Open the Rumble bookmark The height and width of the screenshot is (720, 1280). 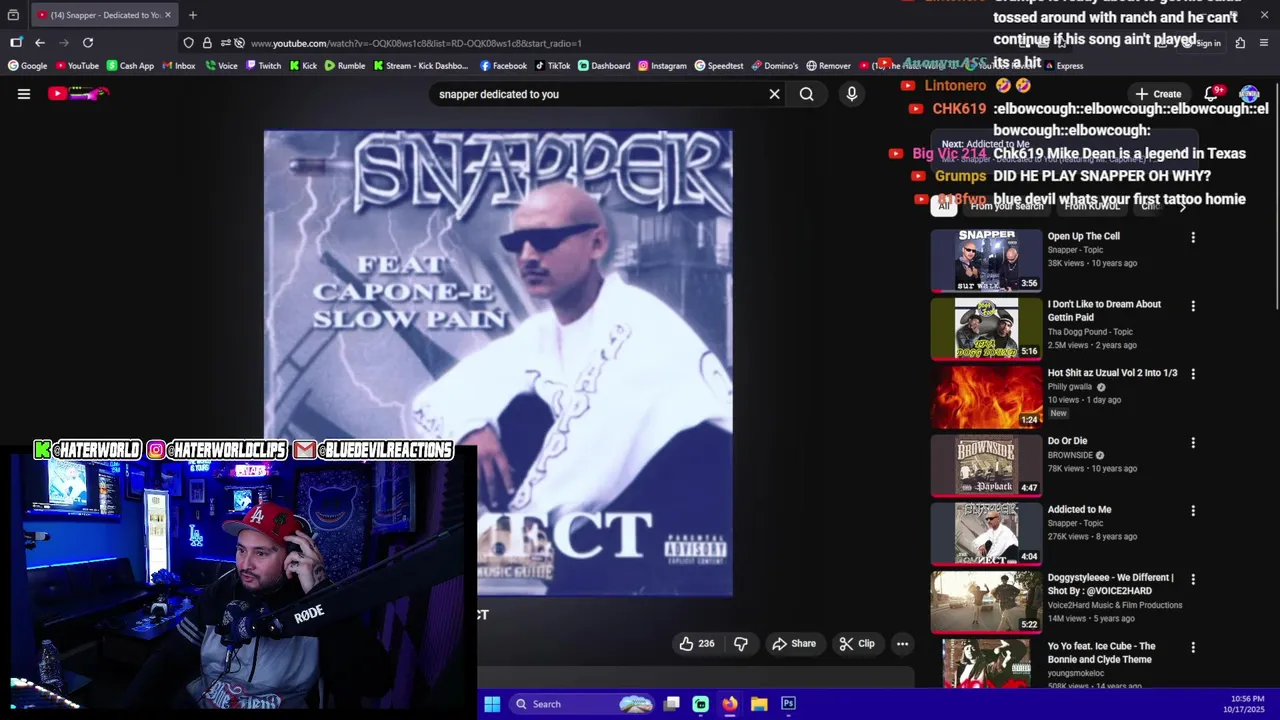click(345, 66)
